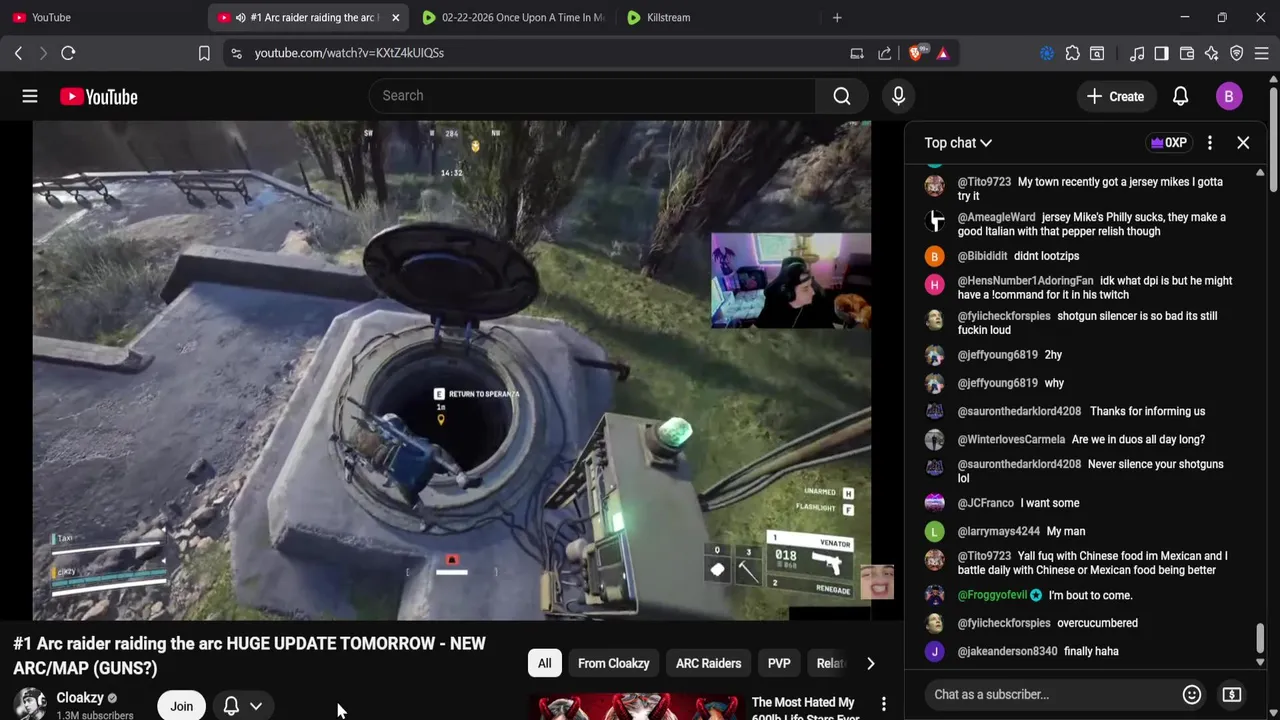Click the laughing emoji reaction over video

pos(877,582)
